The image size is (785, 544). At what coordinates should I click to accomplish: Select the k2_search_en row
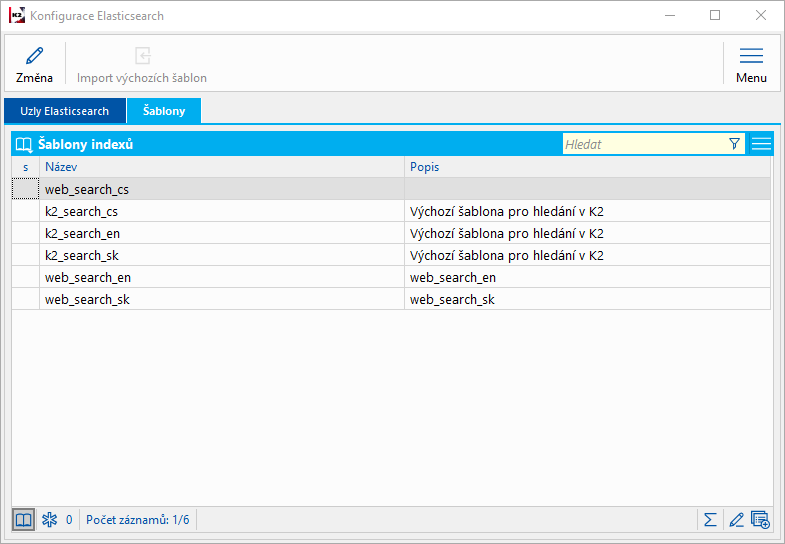391,233
